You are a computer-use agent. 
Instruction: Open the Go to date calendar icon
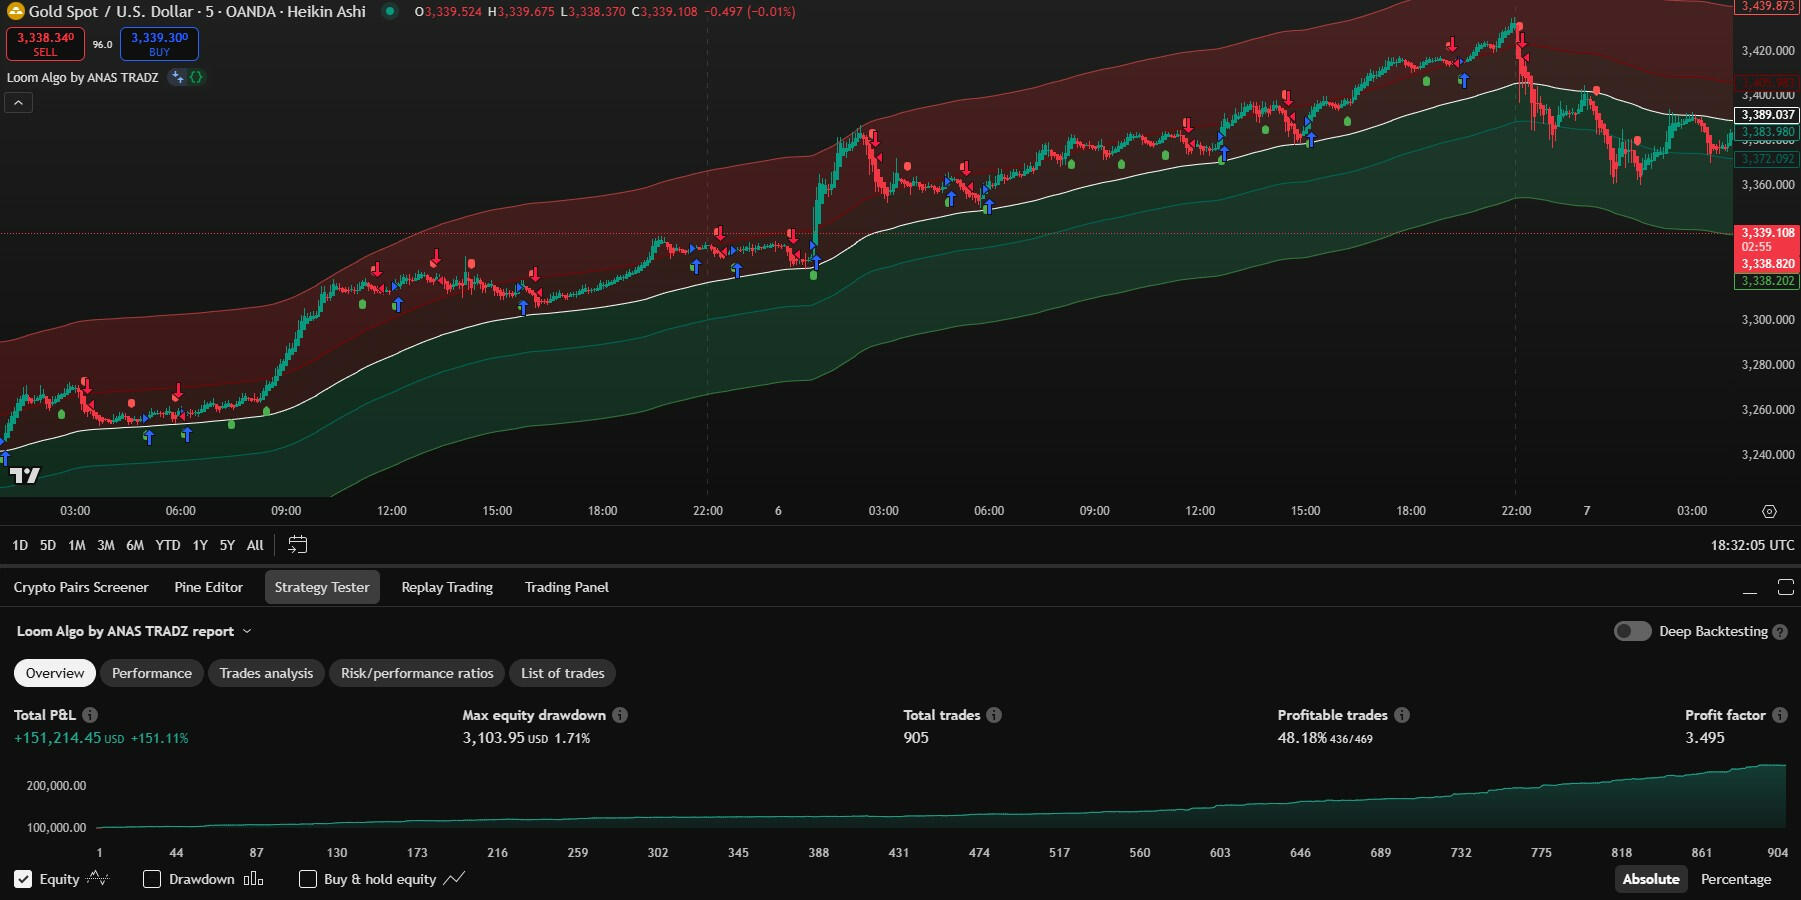point(297,545)
